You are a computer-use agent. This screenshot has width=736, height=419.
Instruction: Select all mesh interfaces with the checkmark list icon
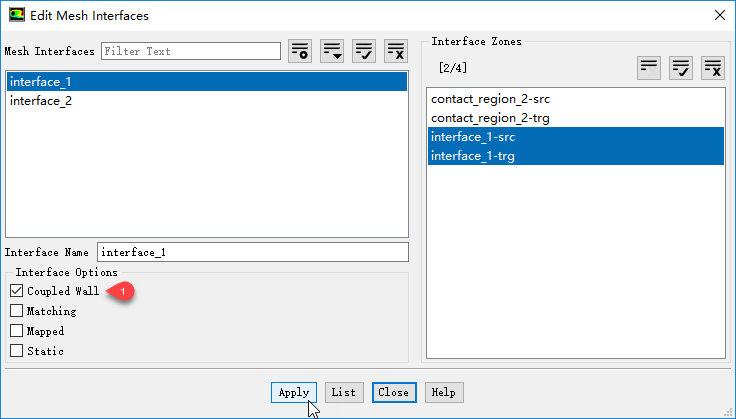pyautogui.click(x=364, y=52)
